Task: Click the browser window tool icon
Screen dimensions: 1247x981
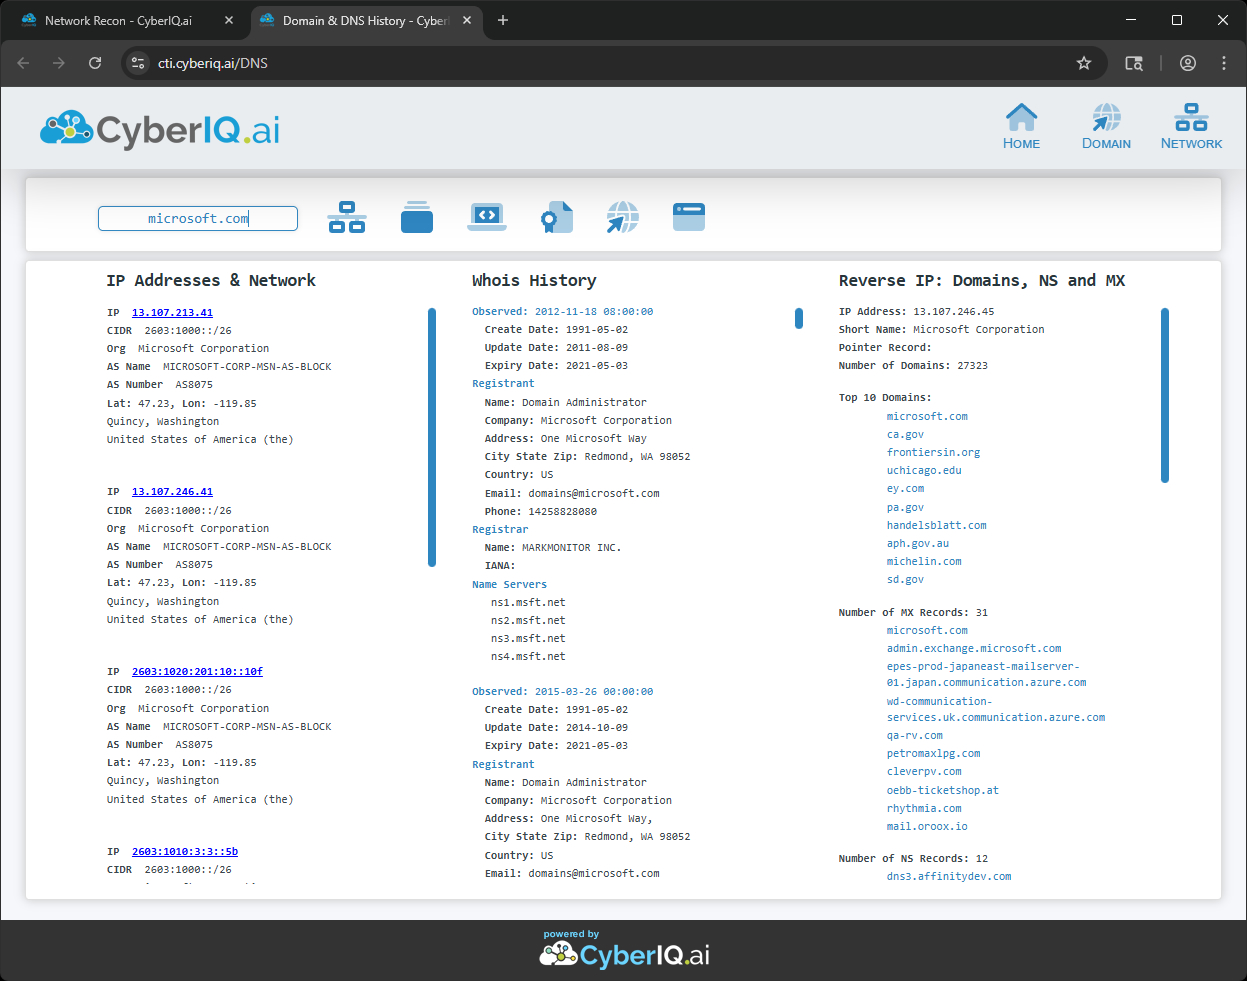Action: point(688,216)
